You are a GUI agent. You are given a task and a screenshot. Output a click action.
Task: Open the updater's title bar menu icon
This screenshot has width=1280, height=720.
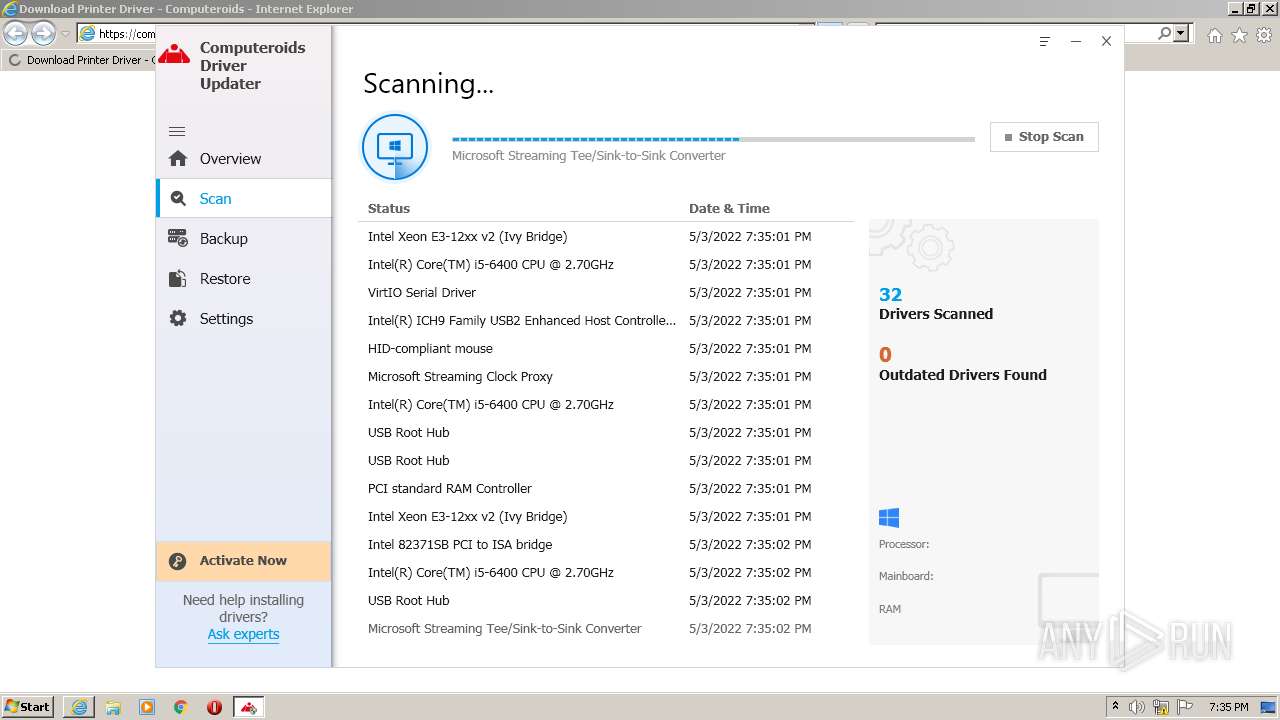click(x=1045, y=42)
